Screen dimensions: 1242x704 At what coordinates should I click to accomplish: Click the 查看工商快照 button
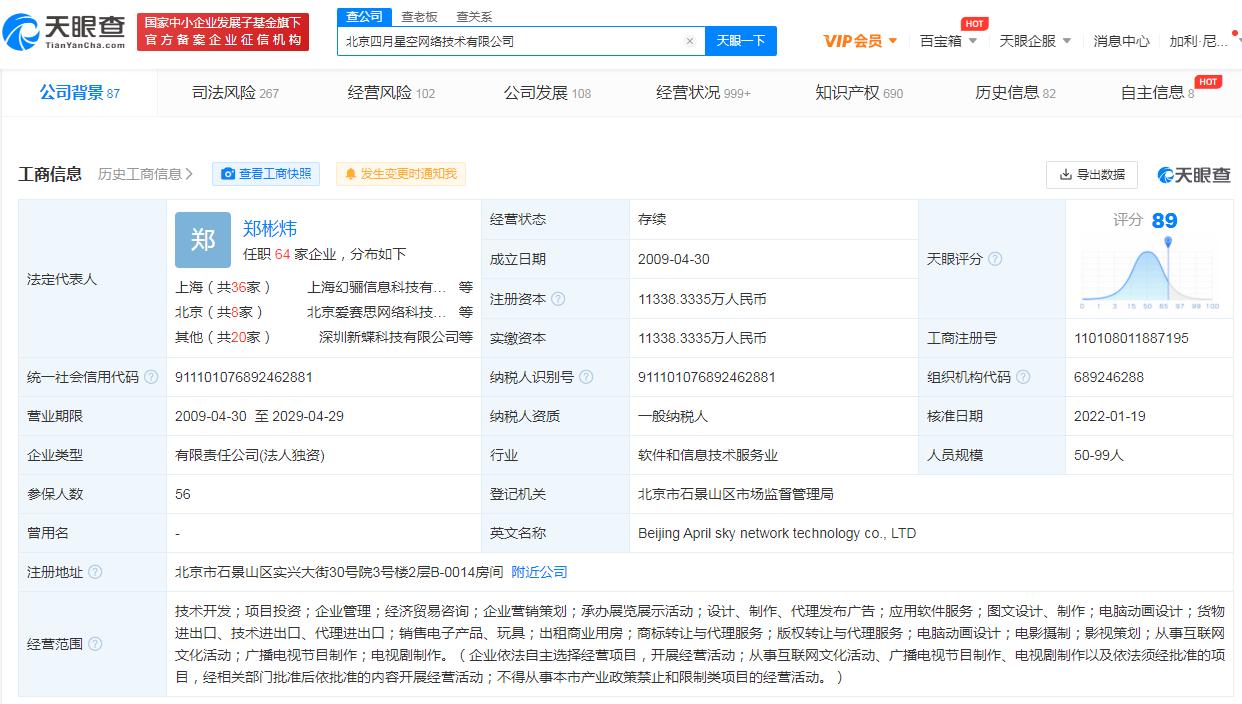click(x=266, y=174)
